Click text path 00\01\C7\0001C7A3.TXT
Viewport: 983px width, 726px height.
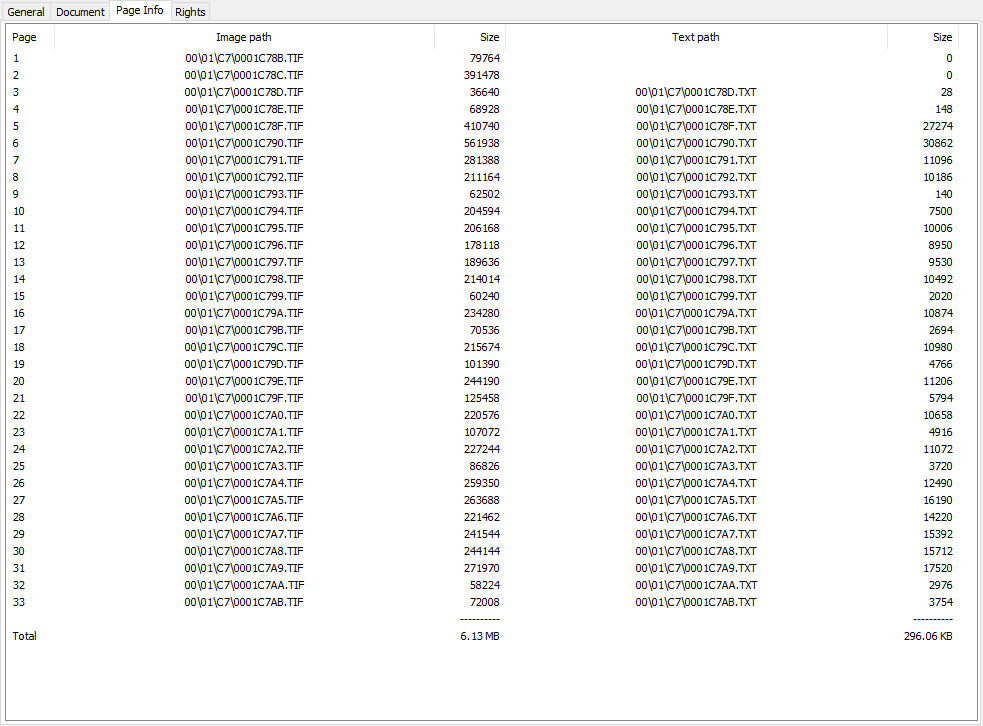click(x=696, y=466)
